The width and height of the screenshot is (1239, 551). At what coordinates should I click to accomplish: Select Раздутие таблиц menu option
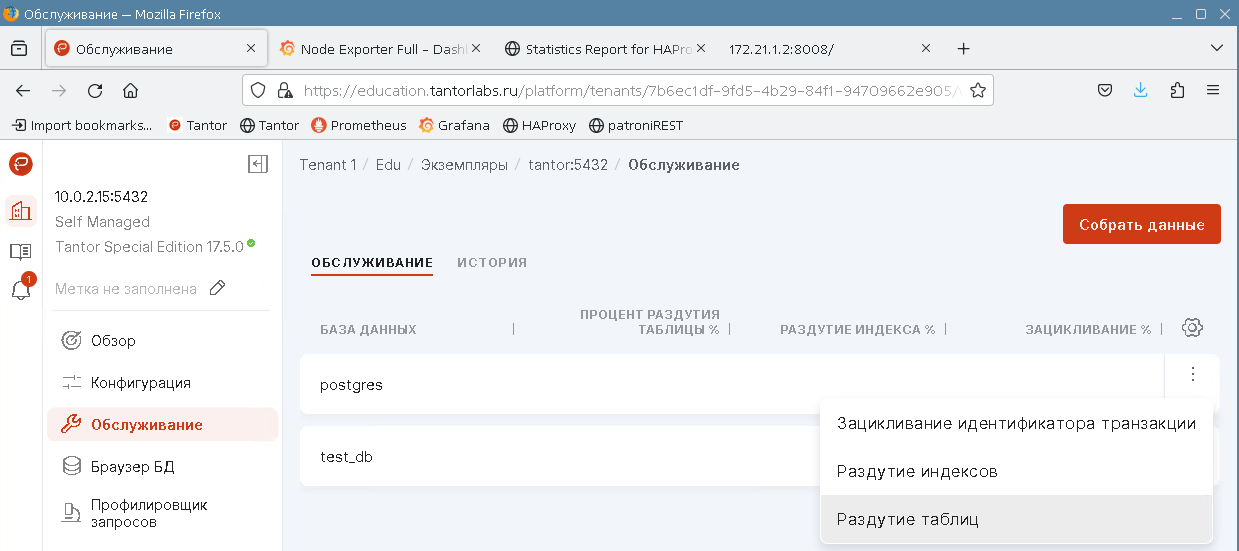907,520
